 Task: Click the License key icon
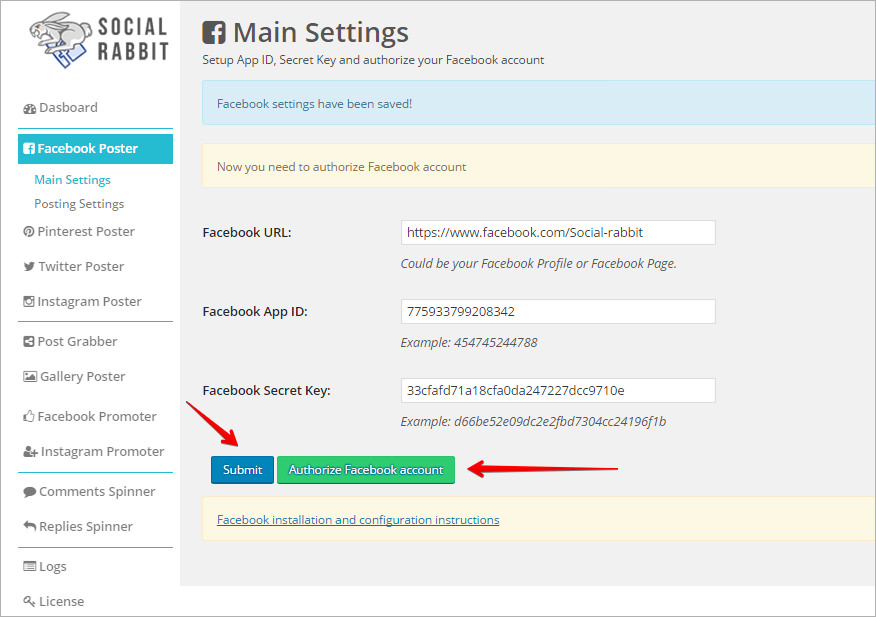pyautogui.click(x=29, y=601)
